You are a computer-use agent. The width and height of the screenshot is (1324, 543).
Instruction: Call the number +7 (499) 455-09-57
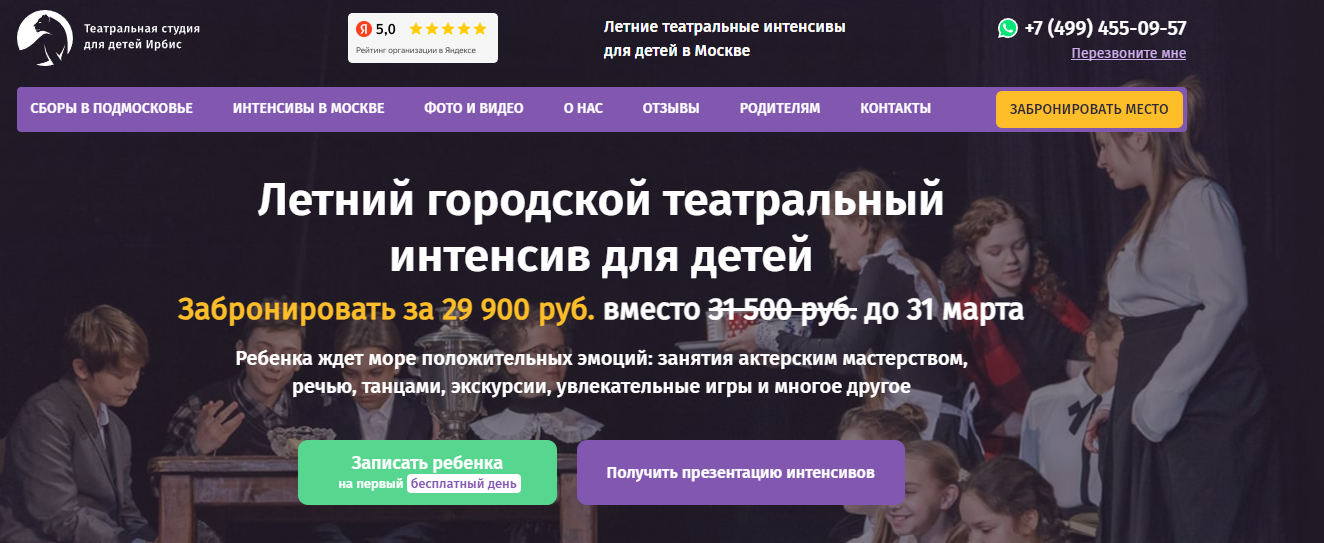[x=1105, y=28]
